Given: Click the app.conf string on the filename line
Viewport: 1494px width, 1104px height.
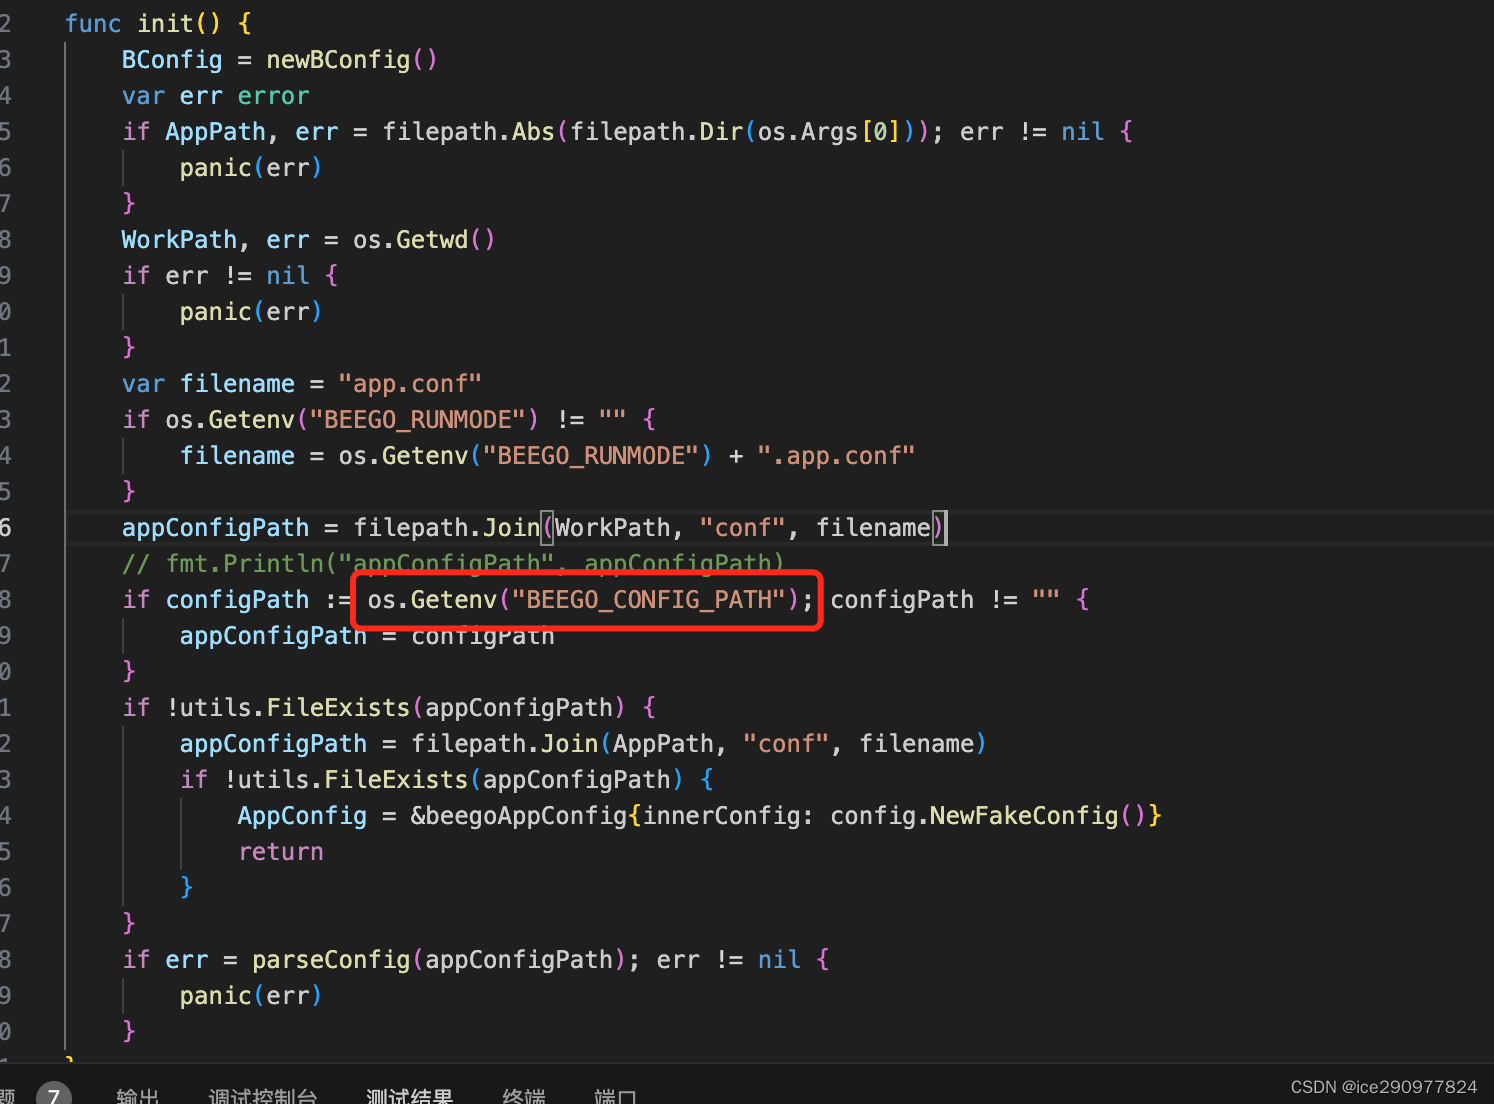Looking at the screenshot, I should pos(410,383).
